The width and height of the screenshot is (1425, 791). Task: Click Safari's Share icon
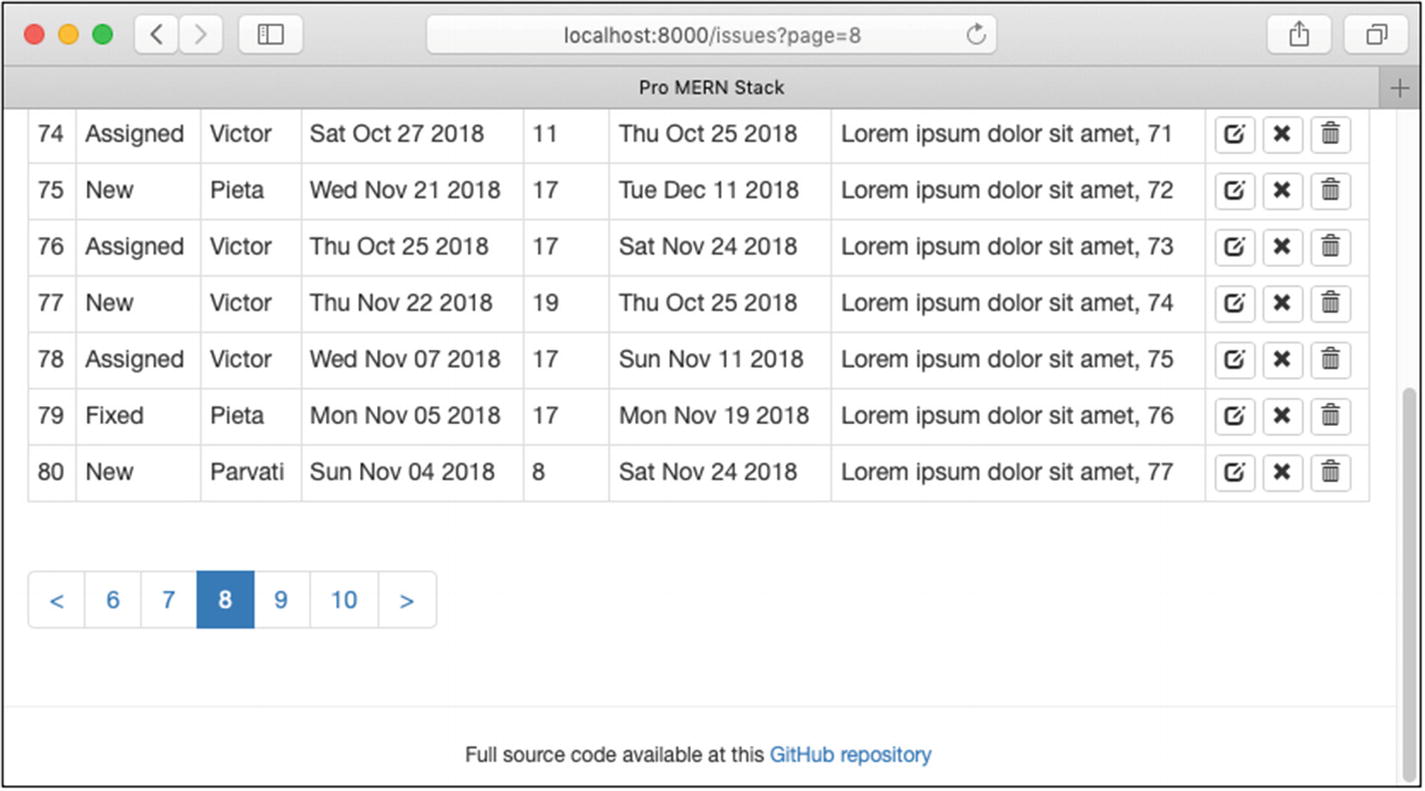point(1298,35)
